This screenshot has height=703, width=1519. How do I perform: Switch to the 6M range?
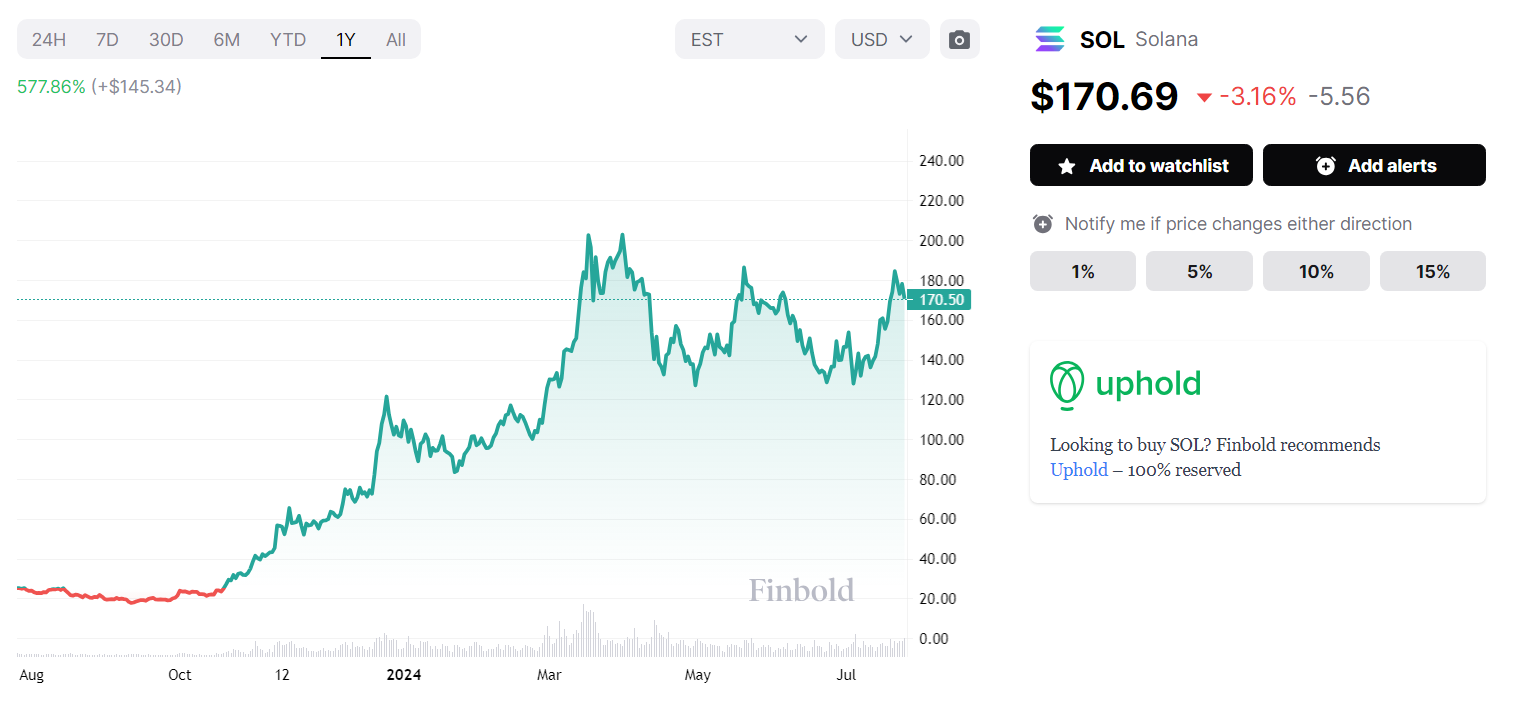[x=227, y=40]
